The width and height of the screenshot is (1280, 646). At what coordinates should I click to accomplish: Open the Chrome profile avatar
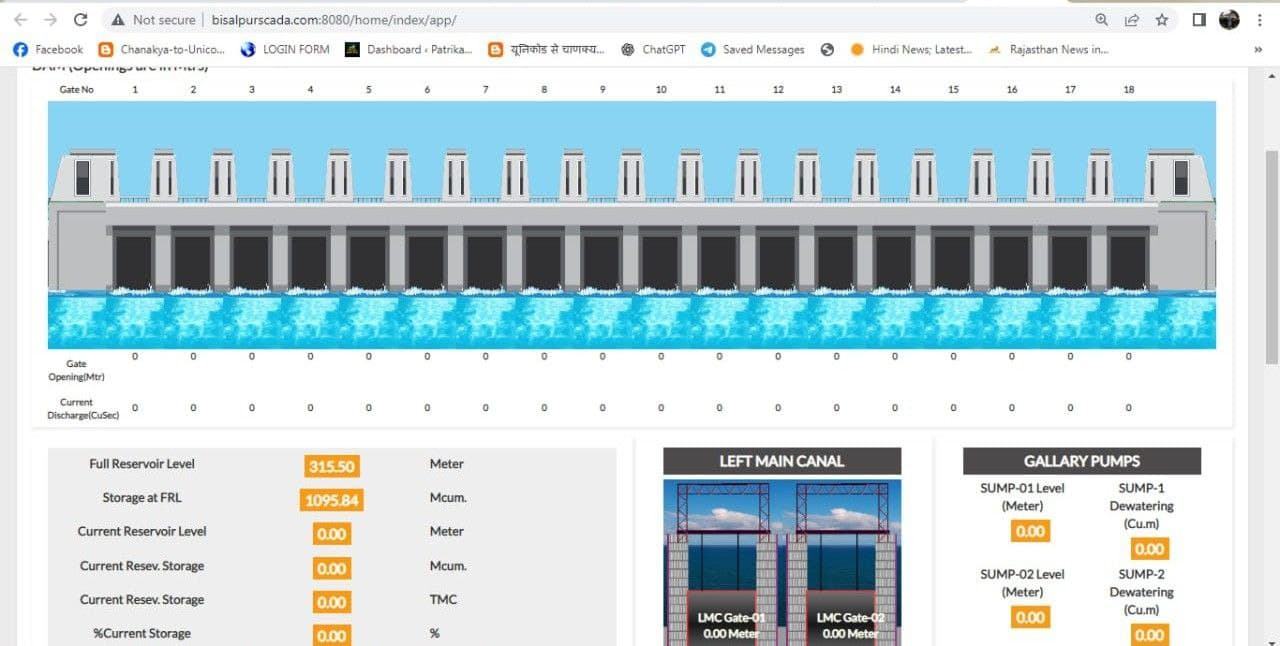click(x=1229, y=20)
